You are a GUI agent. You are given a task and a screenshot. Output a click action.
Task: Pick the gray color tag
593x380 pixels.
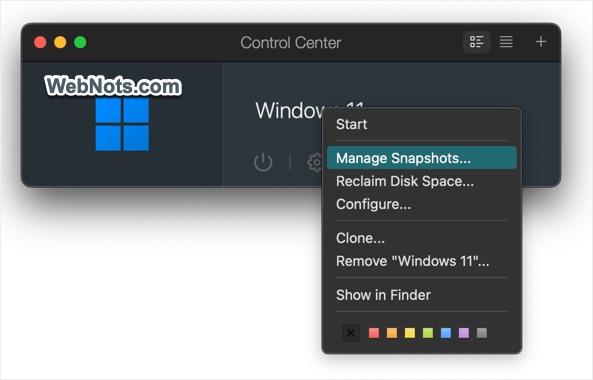click(482, 333)
